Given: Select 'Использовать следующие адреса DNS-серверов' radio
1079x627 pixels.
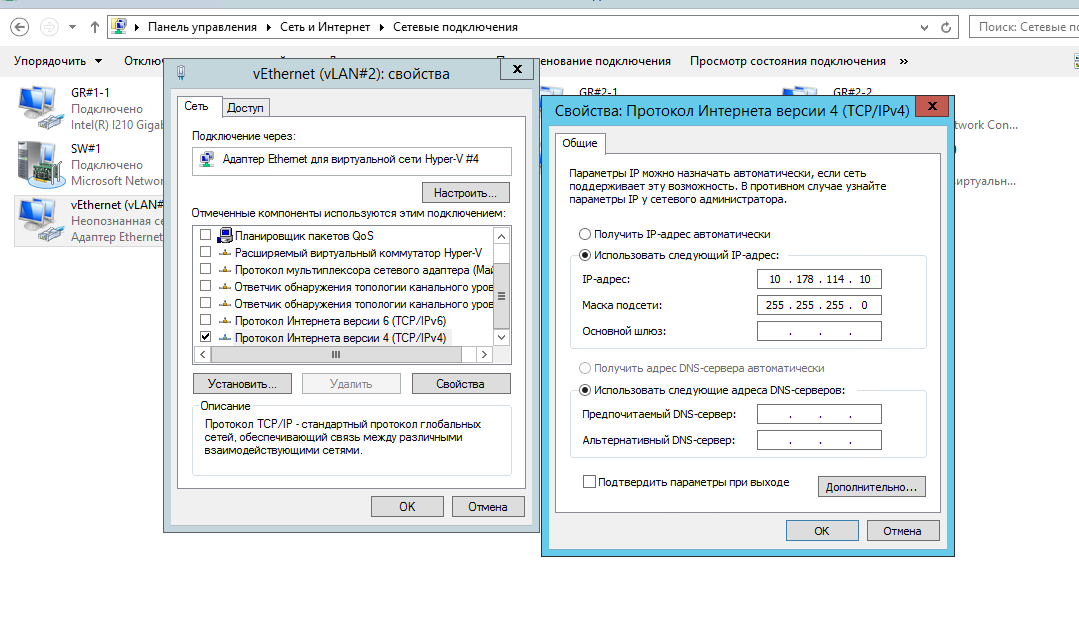Looking at the screenshot, I should [585, 390].
